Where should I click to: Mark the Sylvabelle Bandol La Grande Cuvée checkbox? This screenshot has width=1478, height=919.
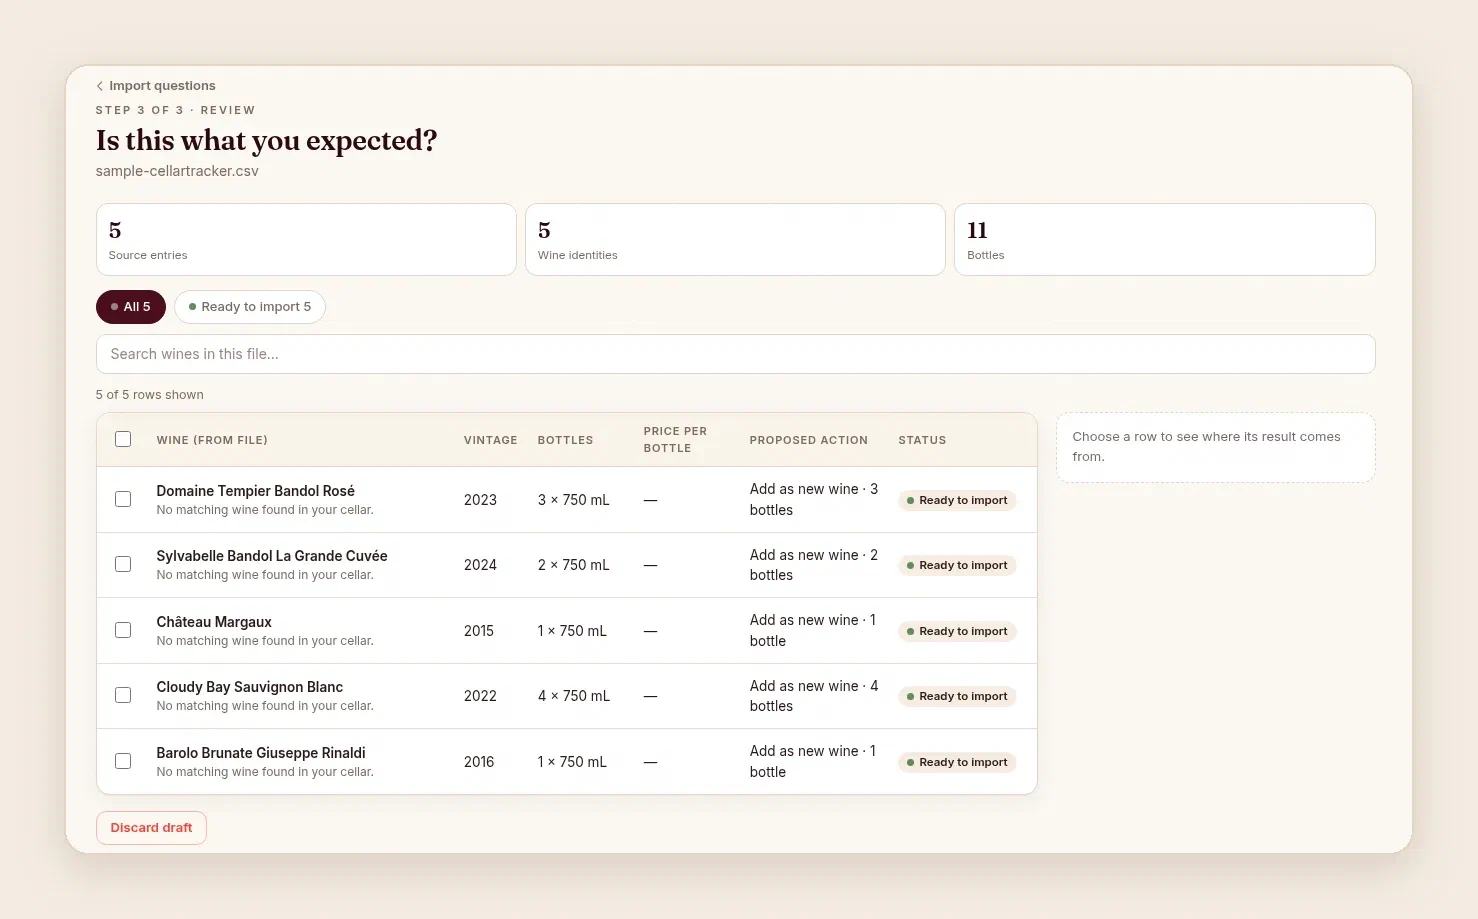pos(123,564)
